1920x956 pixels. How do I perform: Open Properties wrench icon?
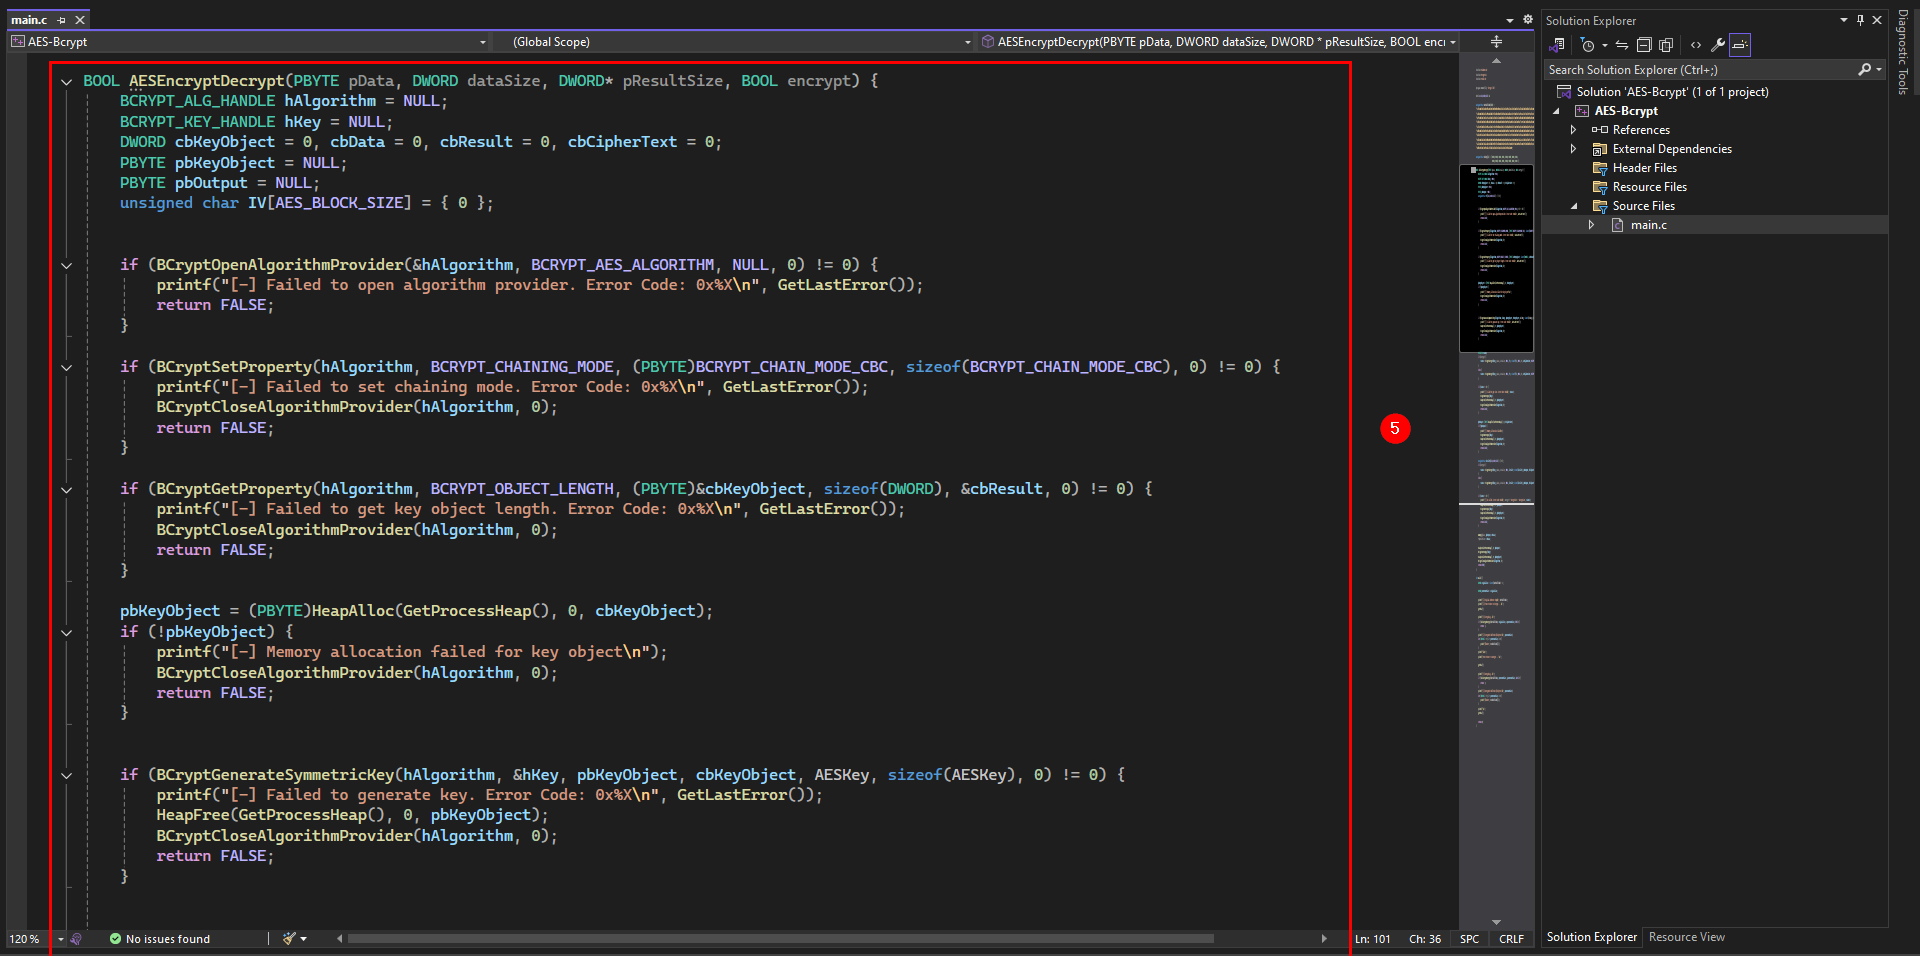tap(1718, 45)
